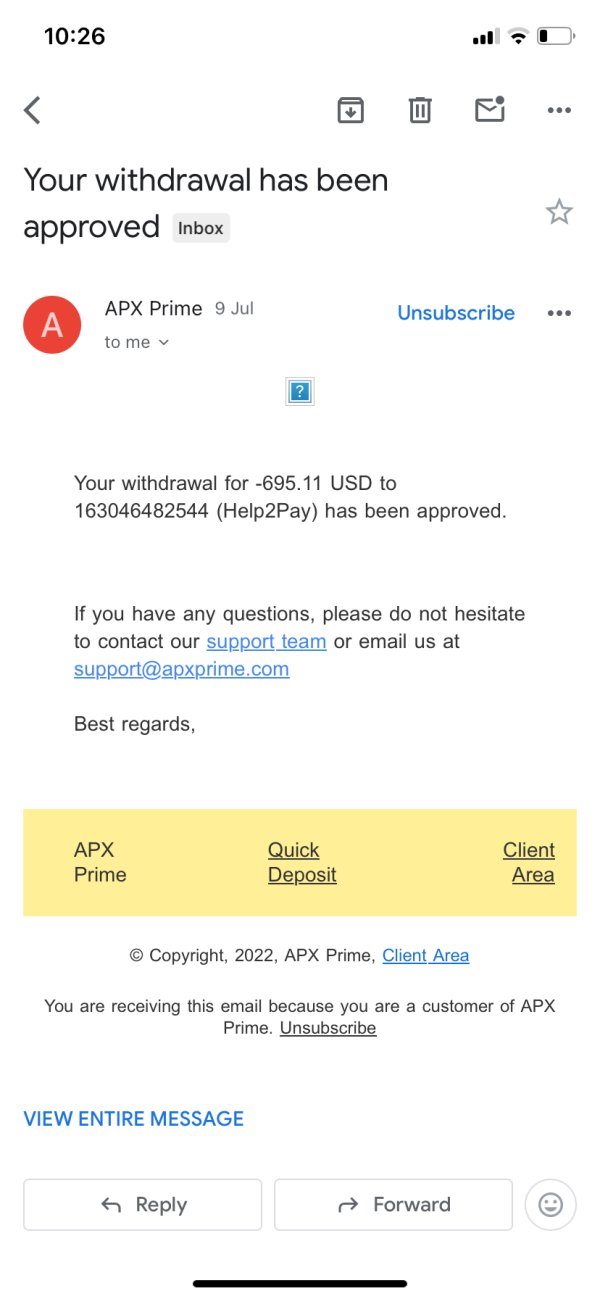Tap the blue Unsubscribe button by the sender
The width and height of the screenshot is (600, 1299).
click(x=456, y=313)
